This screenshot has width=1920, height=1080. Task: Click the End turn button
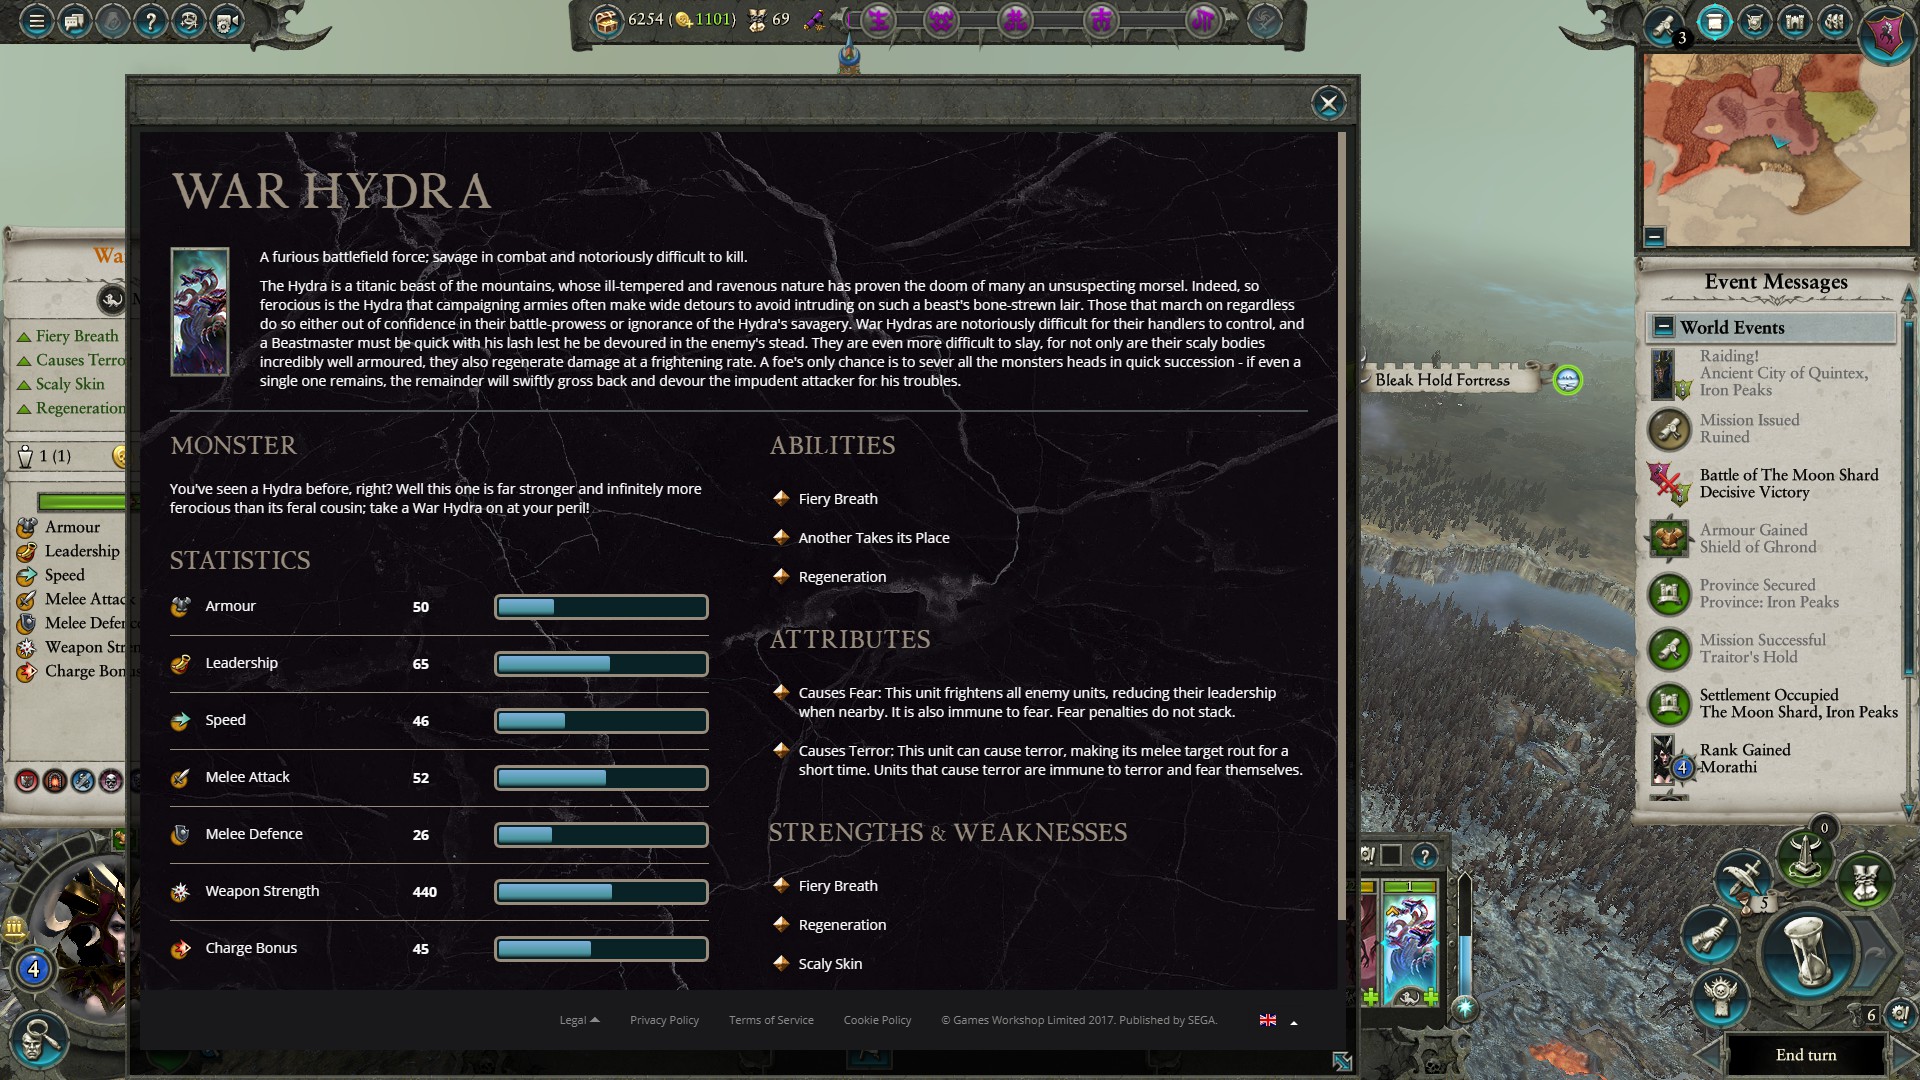click(1806, 1055)
